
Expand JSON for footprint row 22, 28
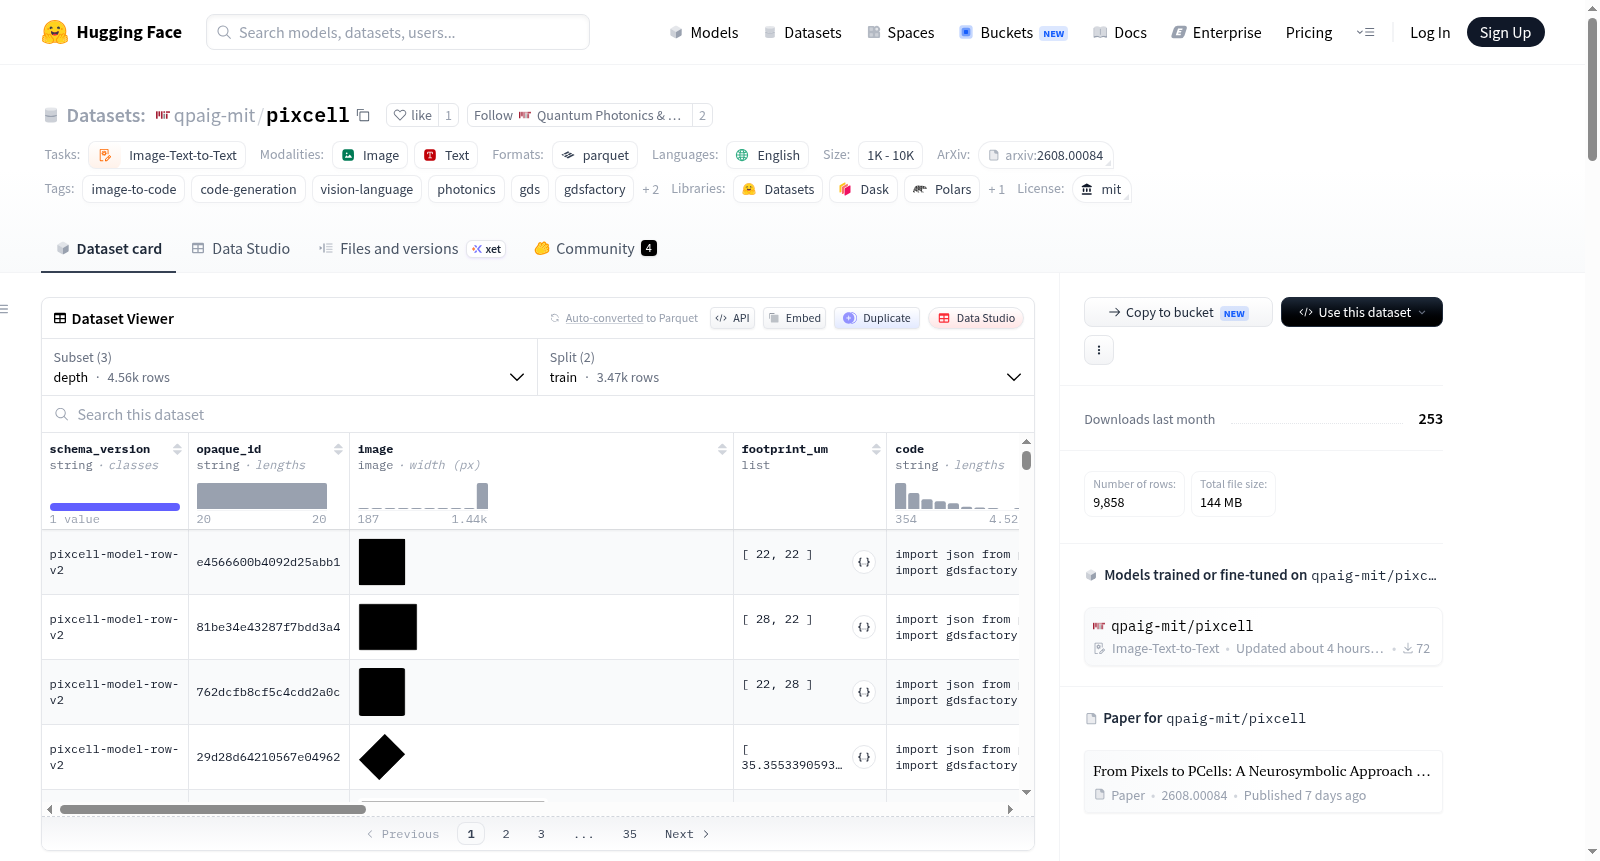click(x=864, y=692)
